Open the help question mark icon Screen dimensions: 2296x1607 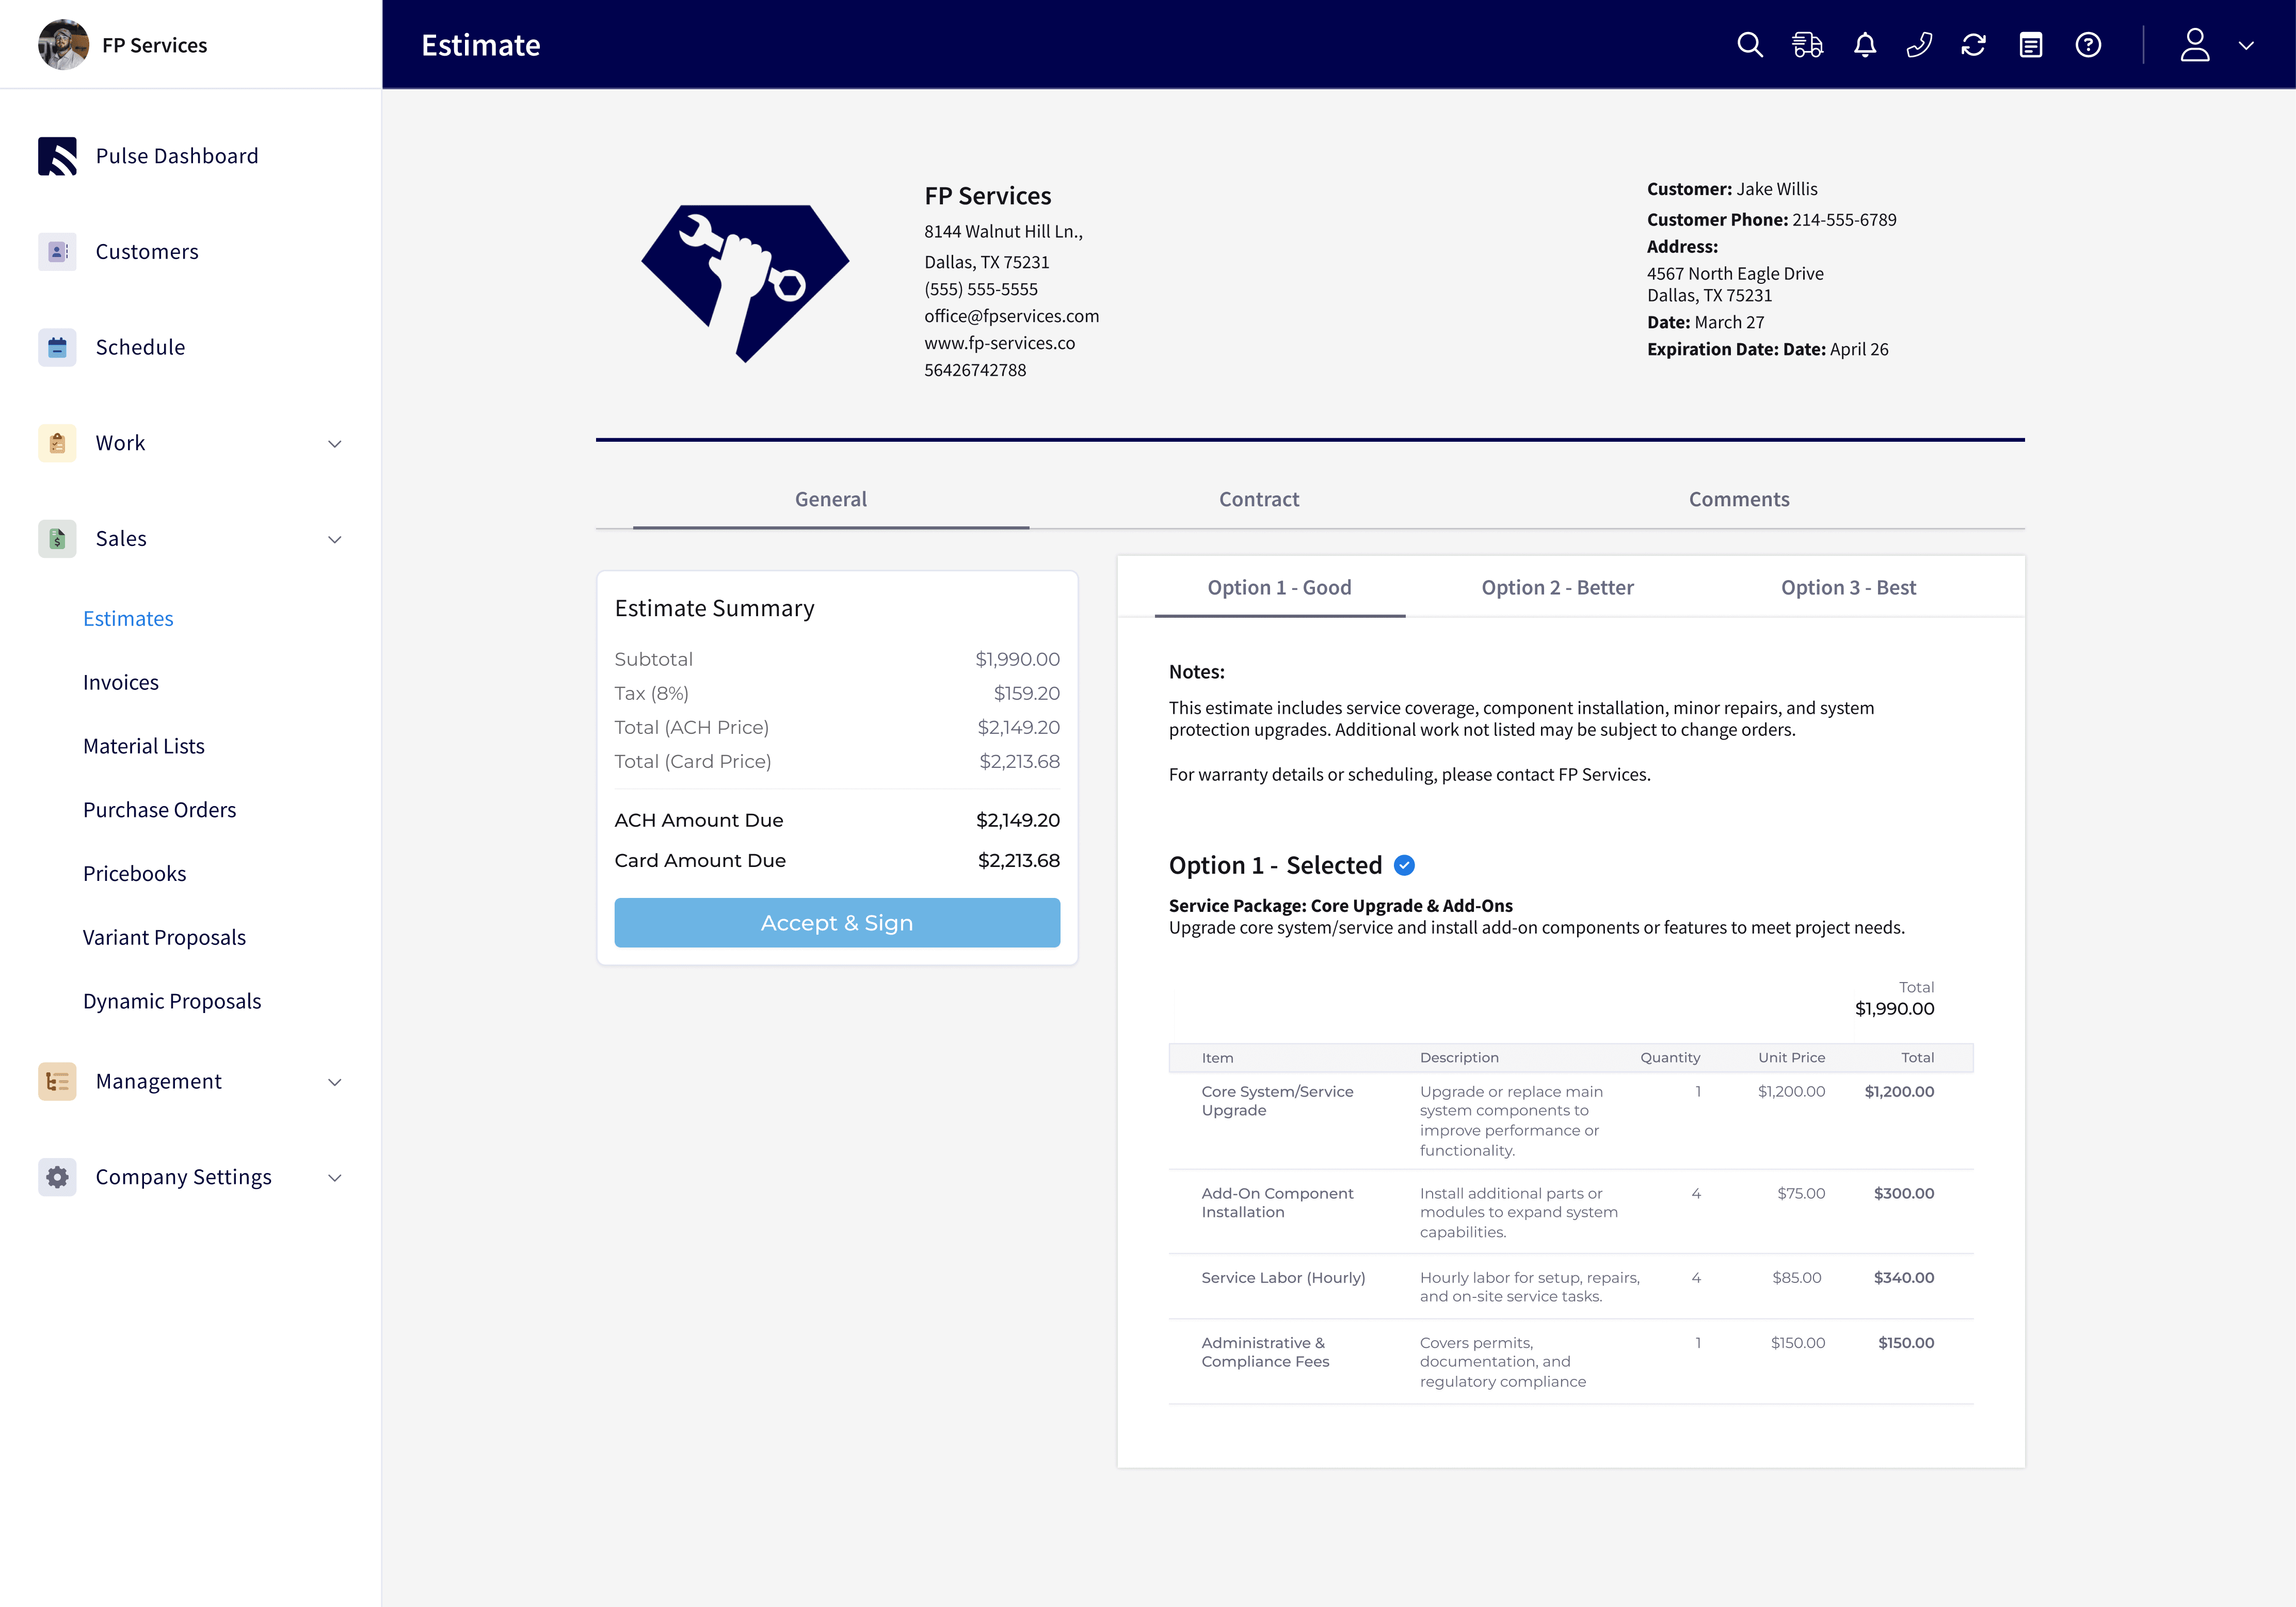pos(2088,45)
